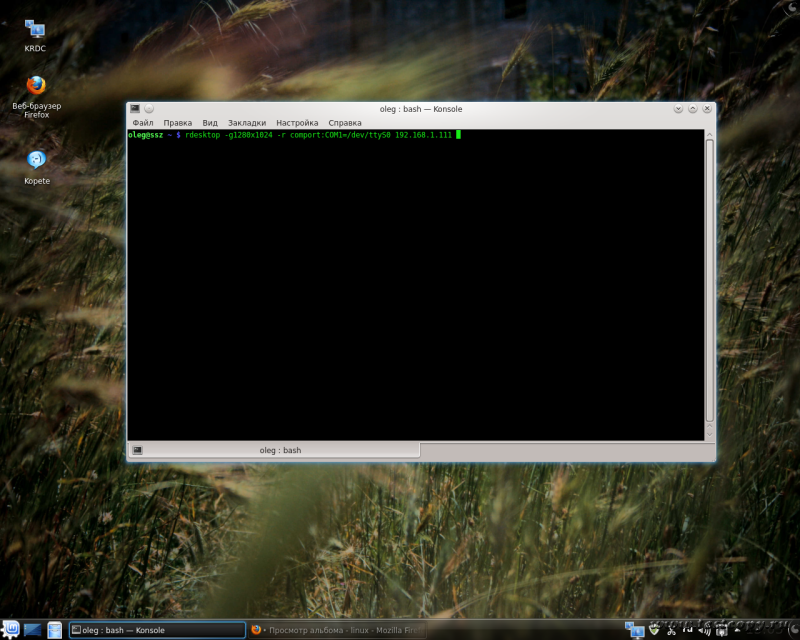Expand the Настройка menu
Image resolution: width=800 pixels, height=640 pixels.
[x=297, y=123]
